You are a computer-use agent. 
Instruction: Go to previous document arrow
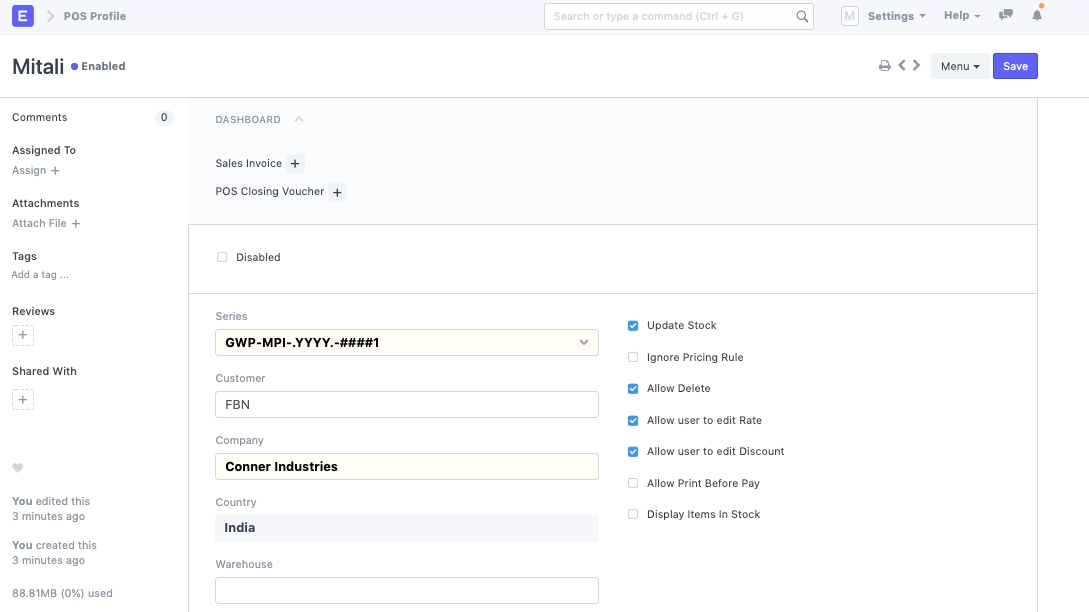tap(902, 66)
